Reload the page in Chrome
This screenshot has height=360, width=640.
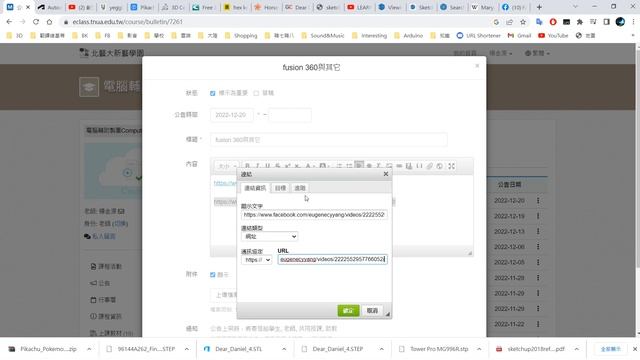[36, 22]
